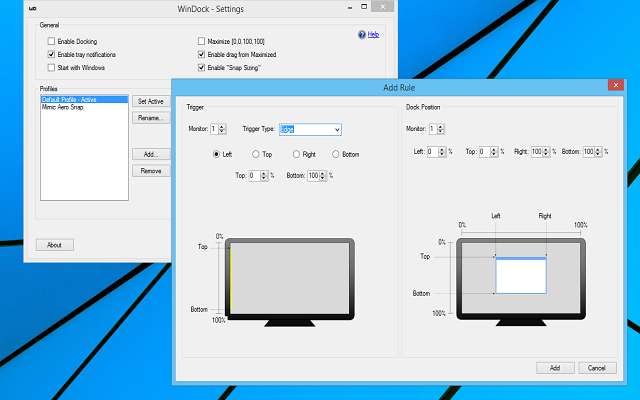This screenshot has height=400, width=640.
Task: Toggle Enable tray notifications checkbox
Action: tap(52, 54)
